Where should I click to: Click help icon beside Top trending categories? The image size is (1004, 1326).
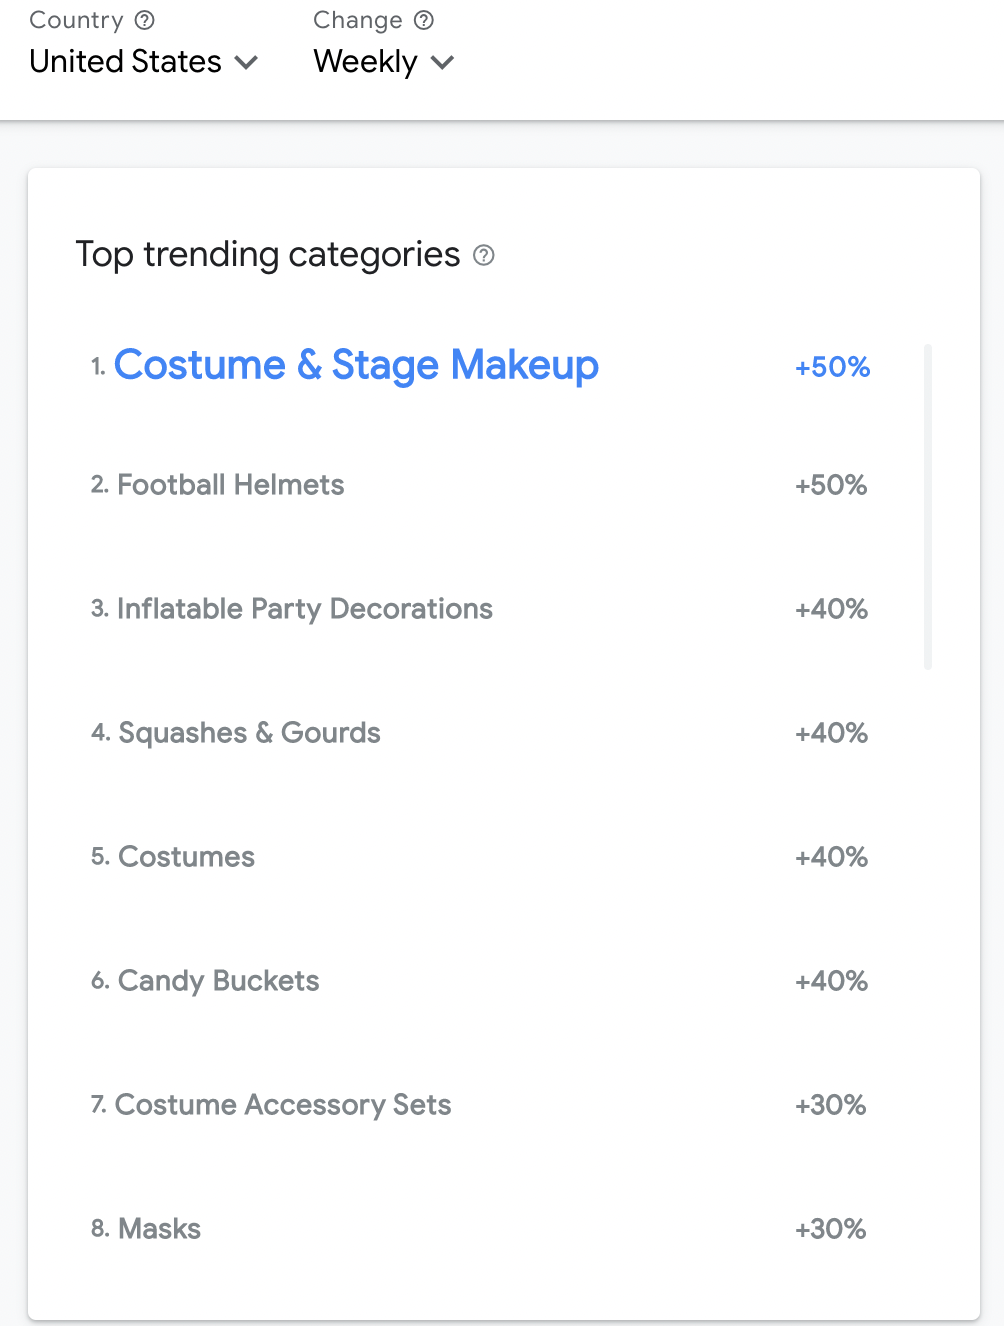coord(484,255)
